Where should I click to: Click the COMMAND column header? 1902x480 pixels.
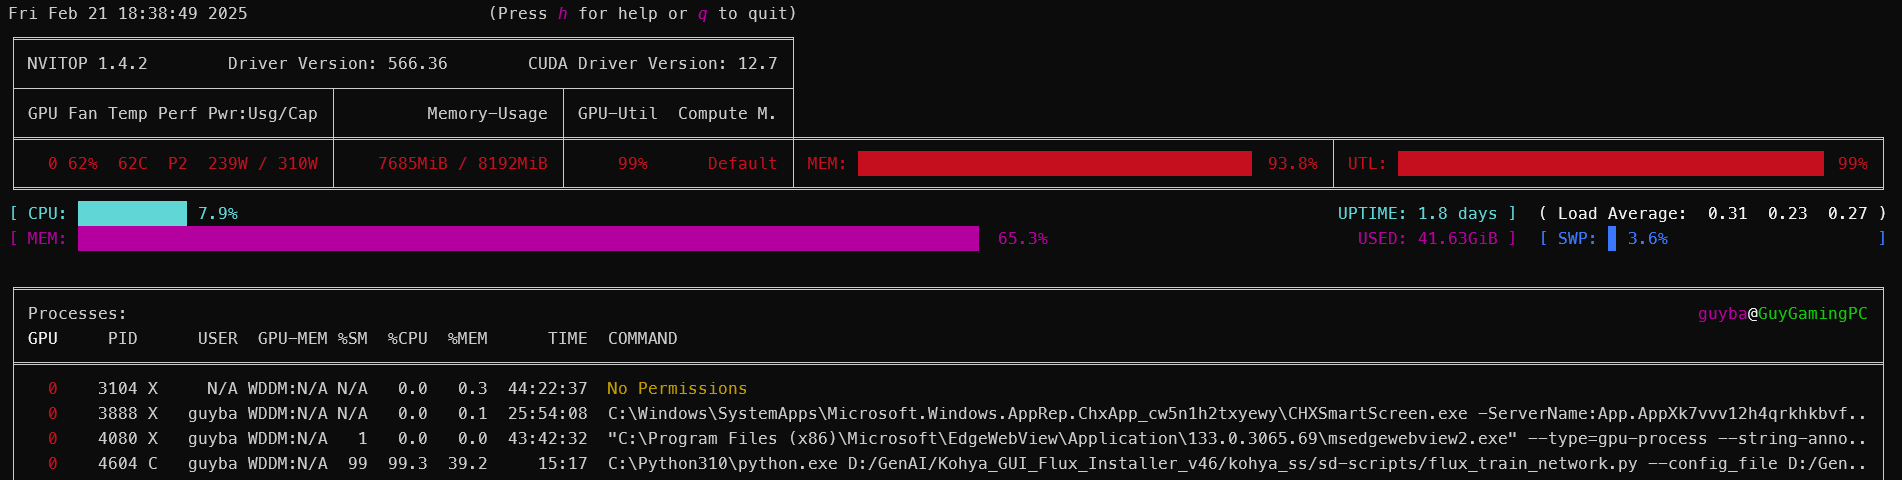pos(642,339)
